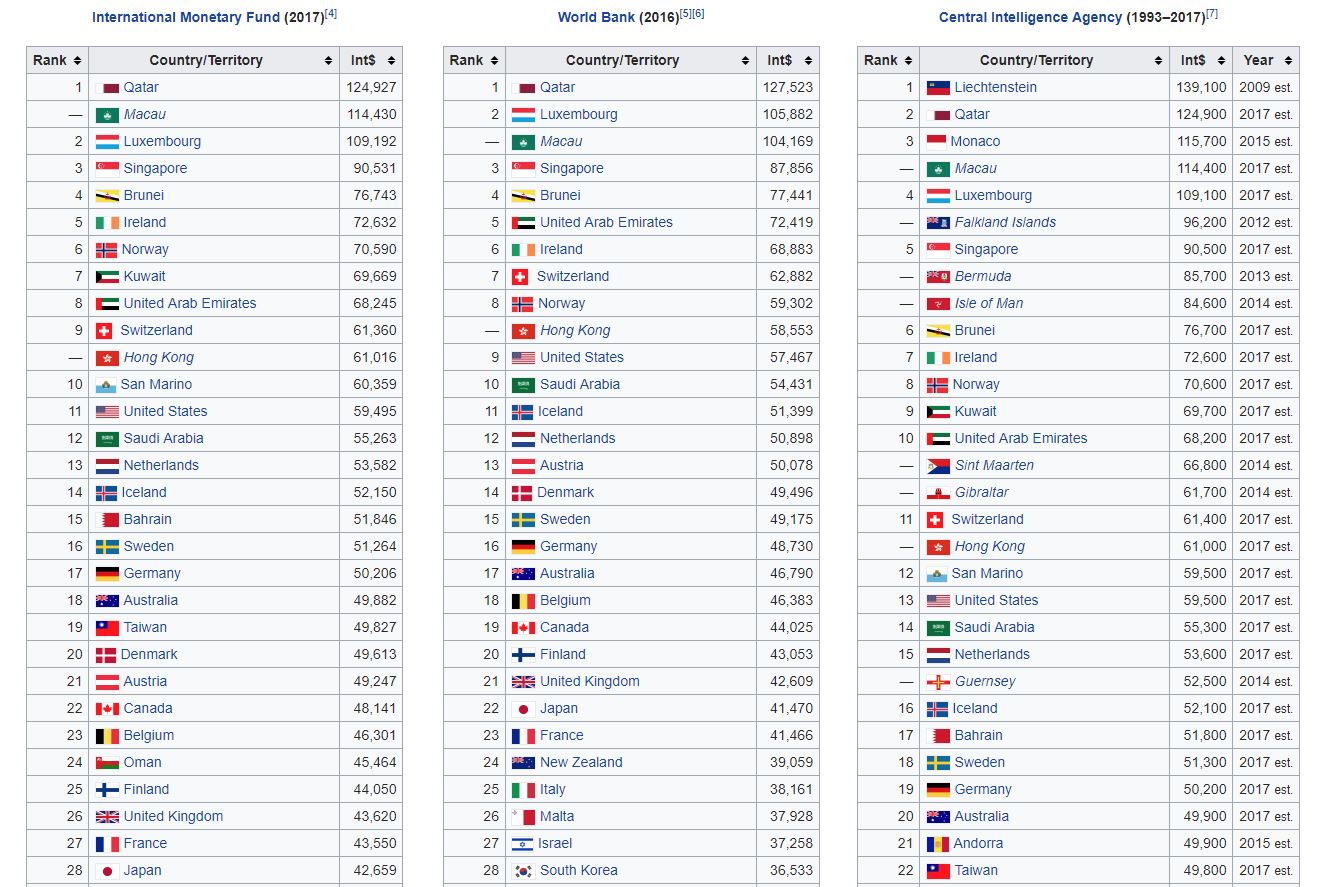
Task: Open Macau link in the IMF table
Action: 145,115
